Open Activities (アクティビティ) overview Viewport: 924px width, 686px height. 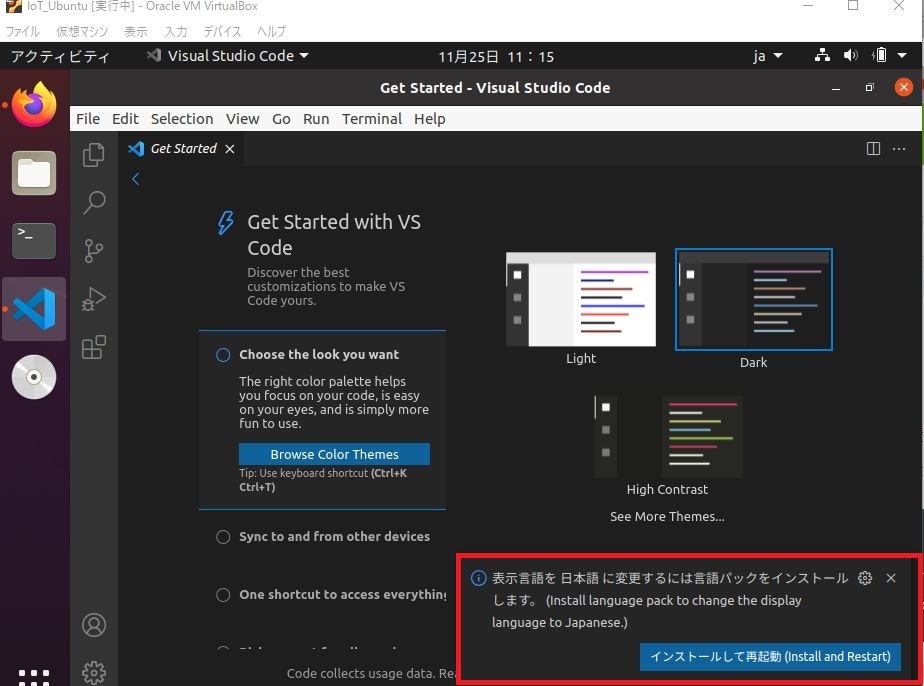point(60,56)
